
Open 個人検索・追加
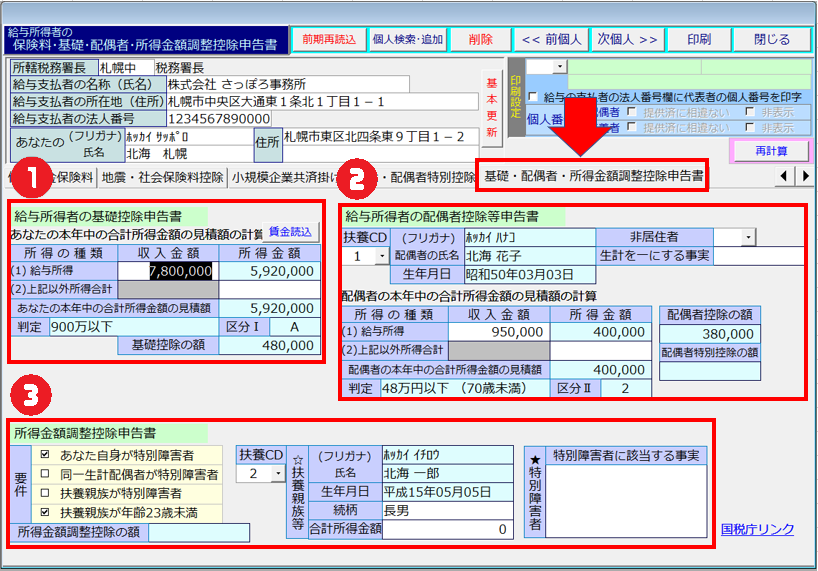pyautogui.click(x=407, y=40)
